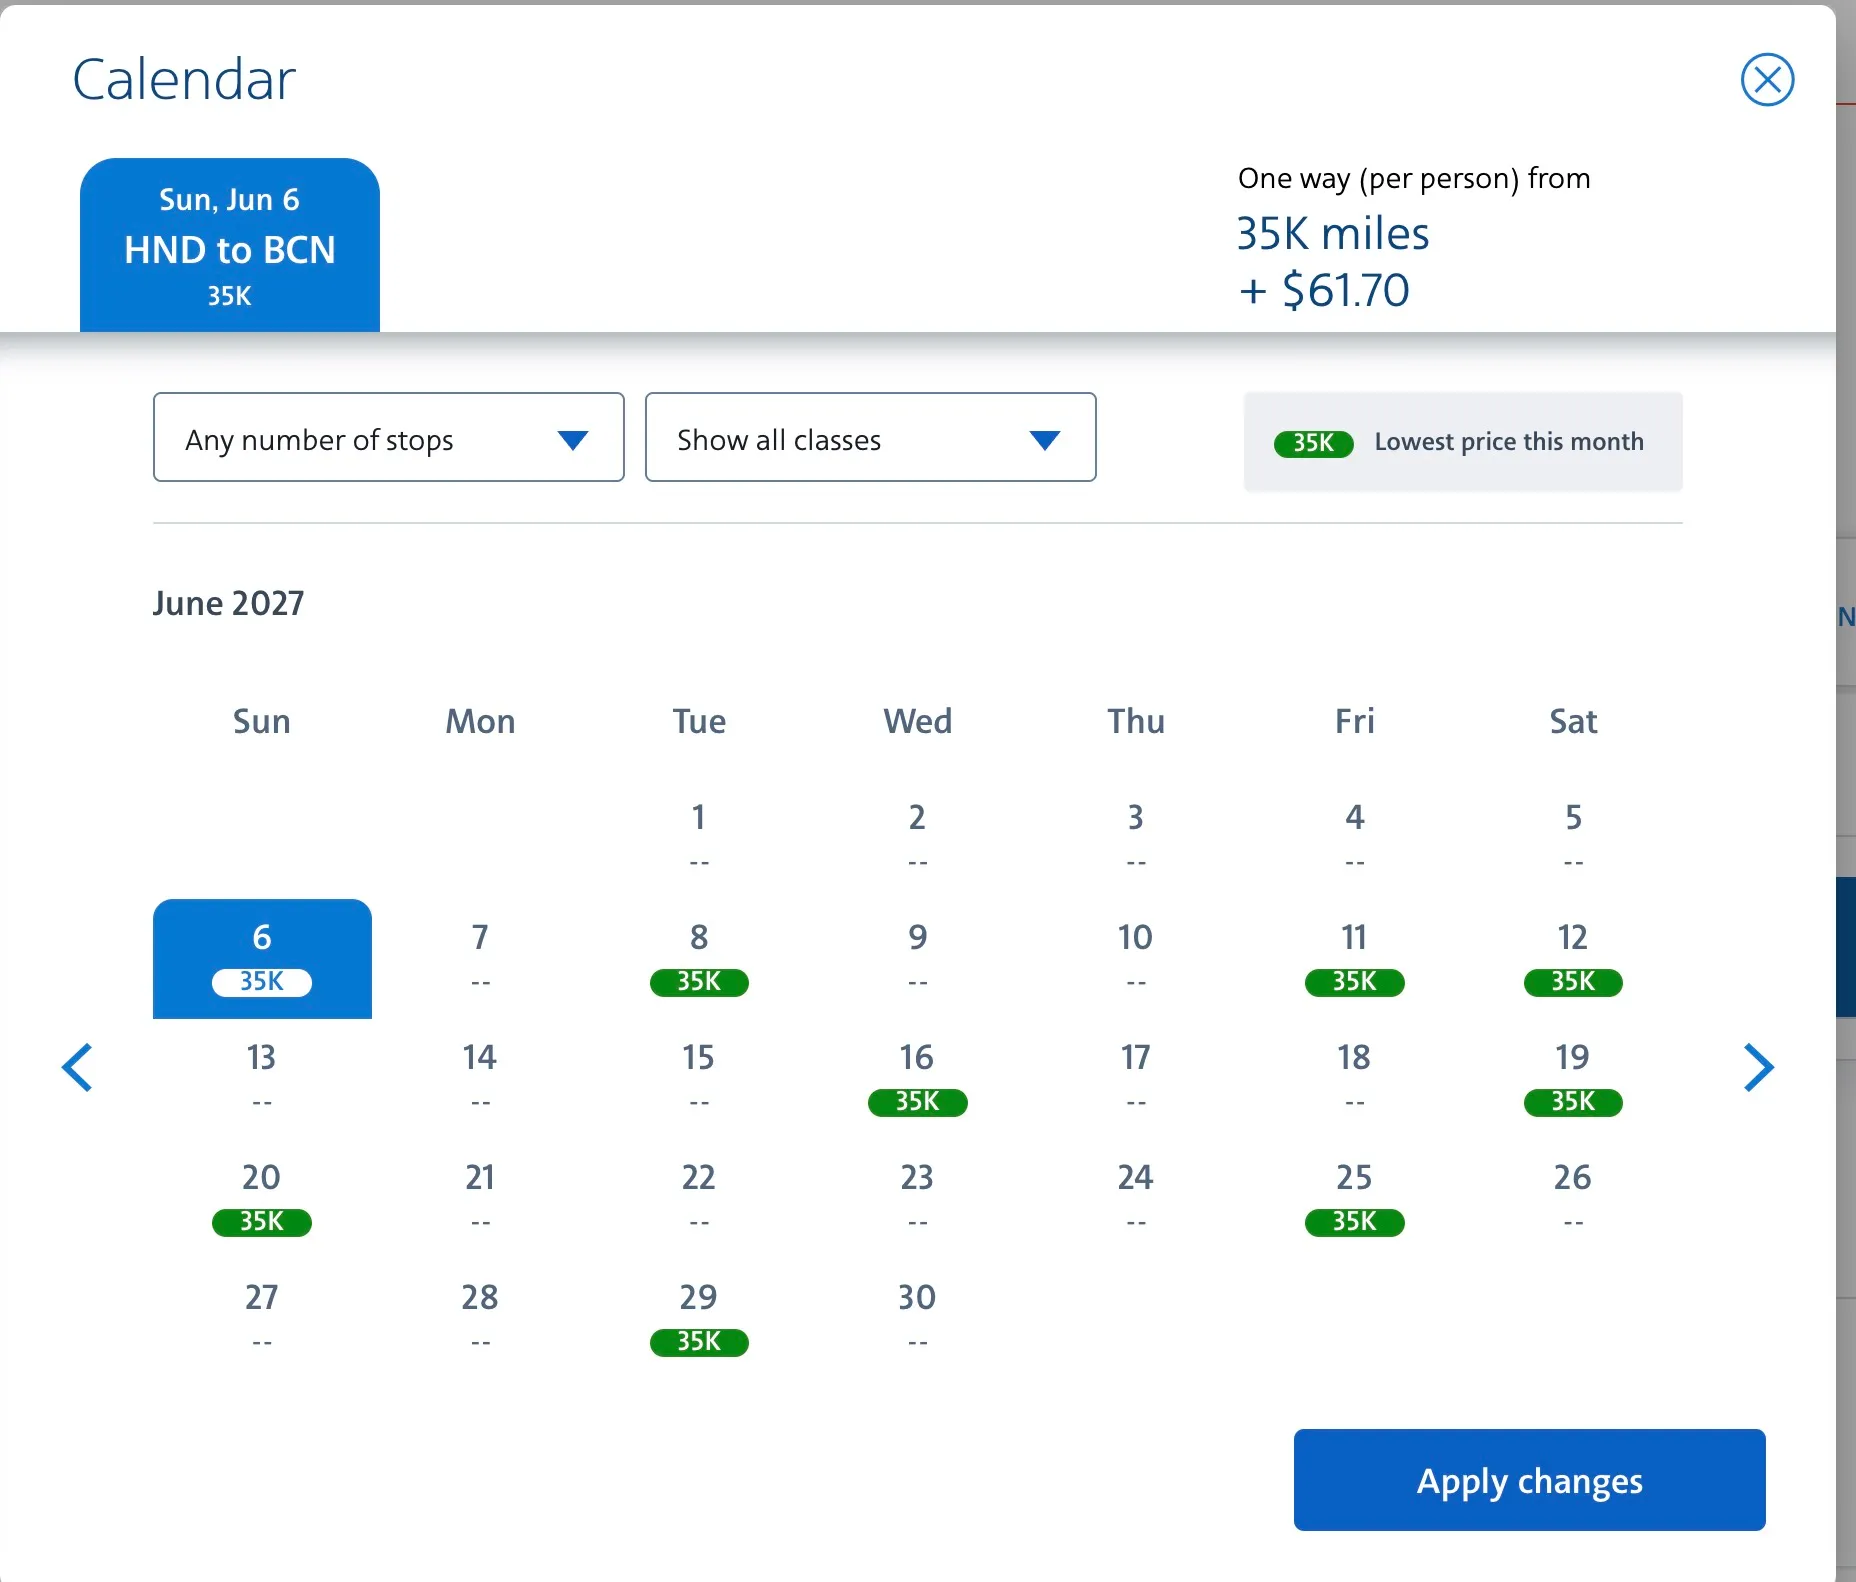Click the blue arrow on stops dropdown
Screen dimensions: 1856x1582
point(573,440)
